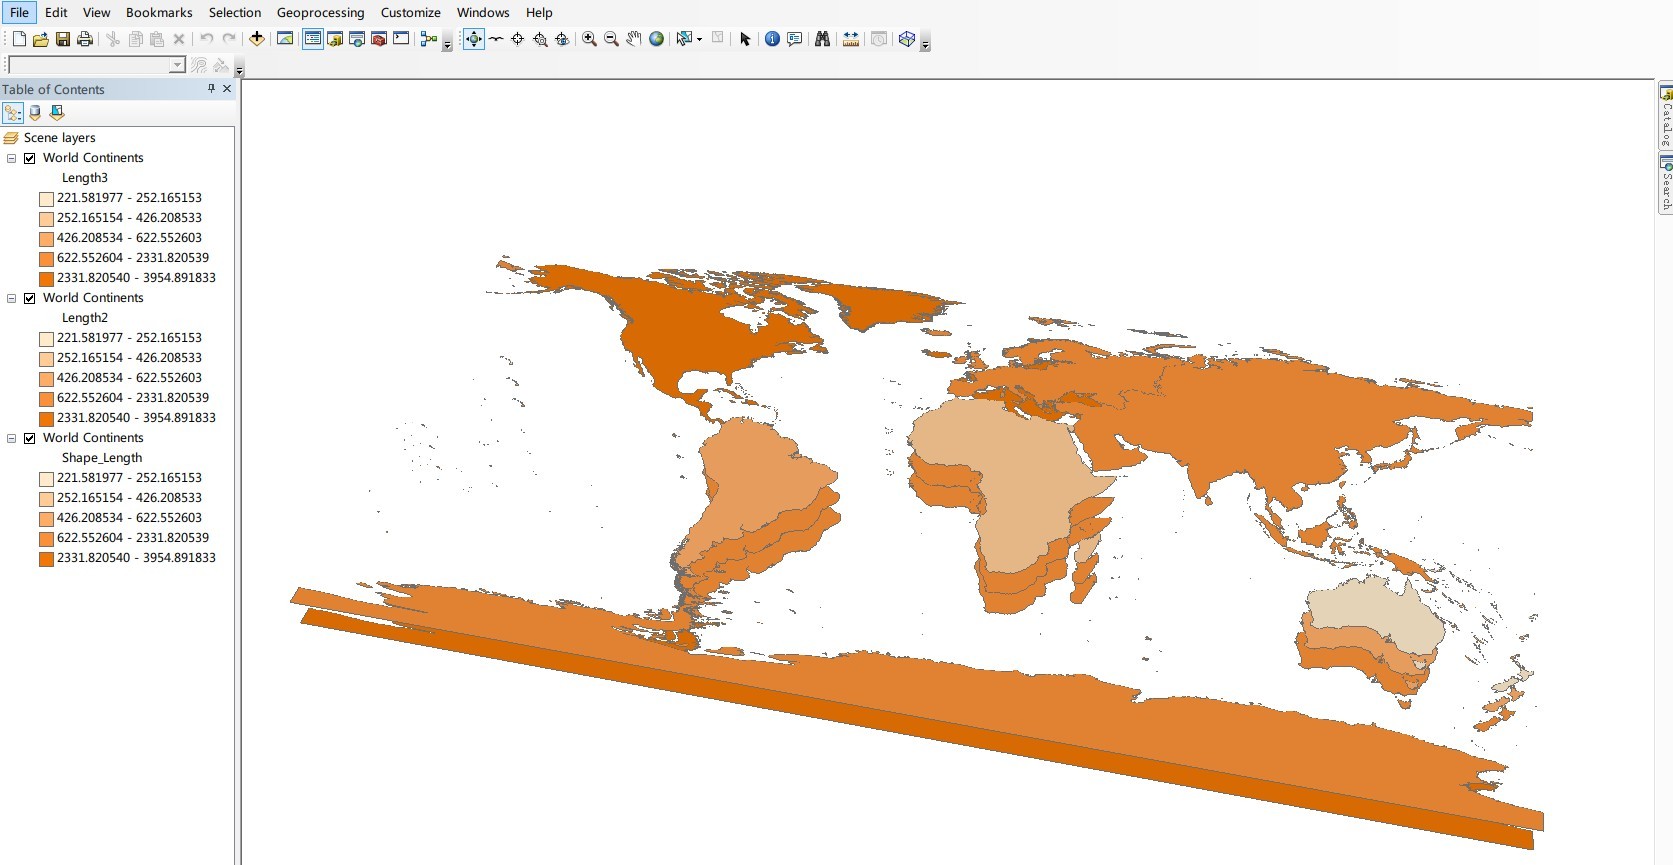Open the File menu
1673x865 pixels.
tap(19, 12)
